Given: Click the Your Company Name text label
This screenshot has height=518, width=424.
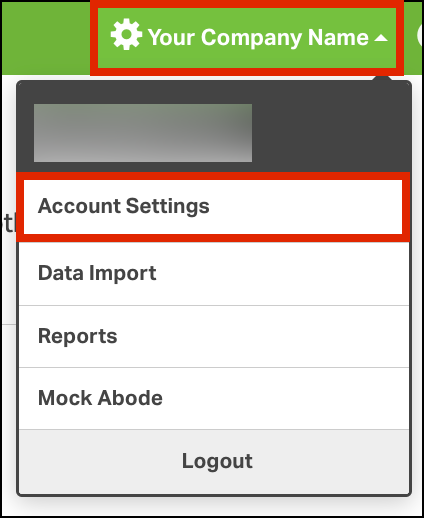Looking at the screenshot, I should click(x=258, y=37).
